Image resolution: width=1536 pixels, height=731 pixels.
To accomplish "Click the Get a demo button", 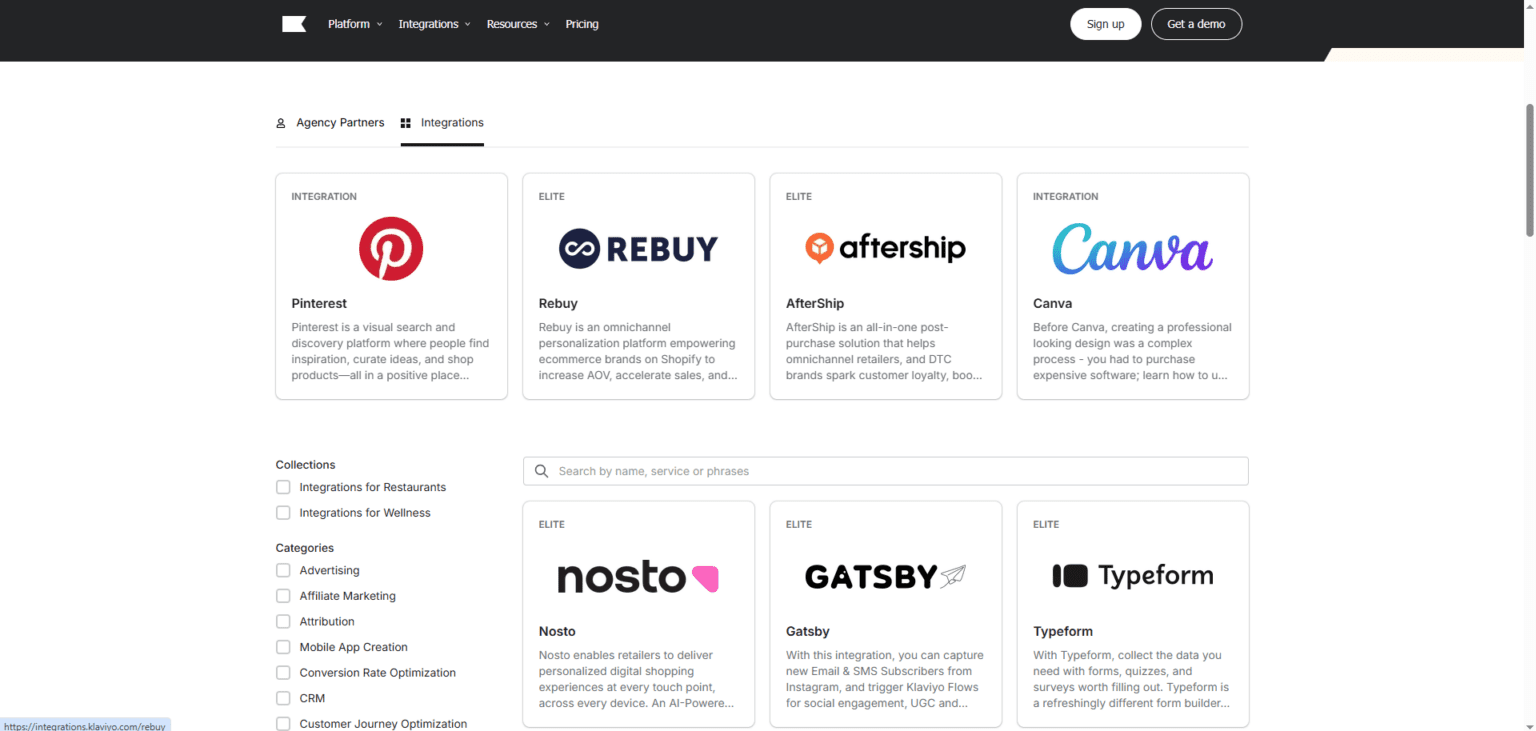I will [1196, 23].
